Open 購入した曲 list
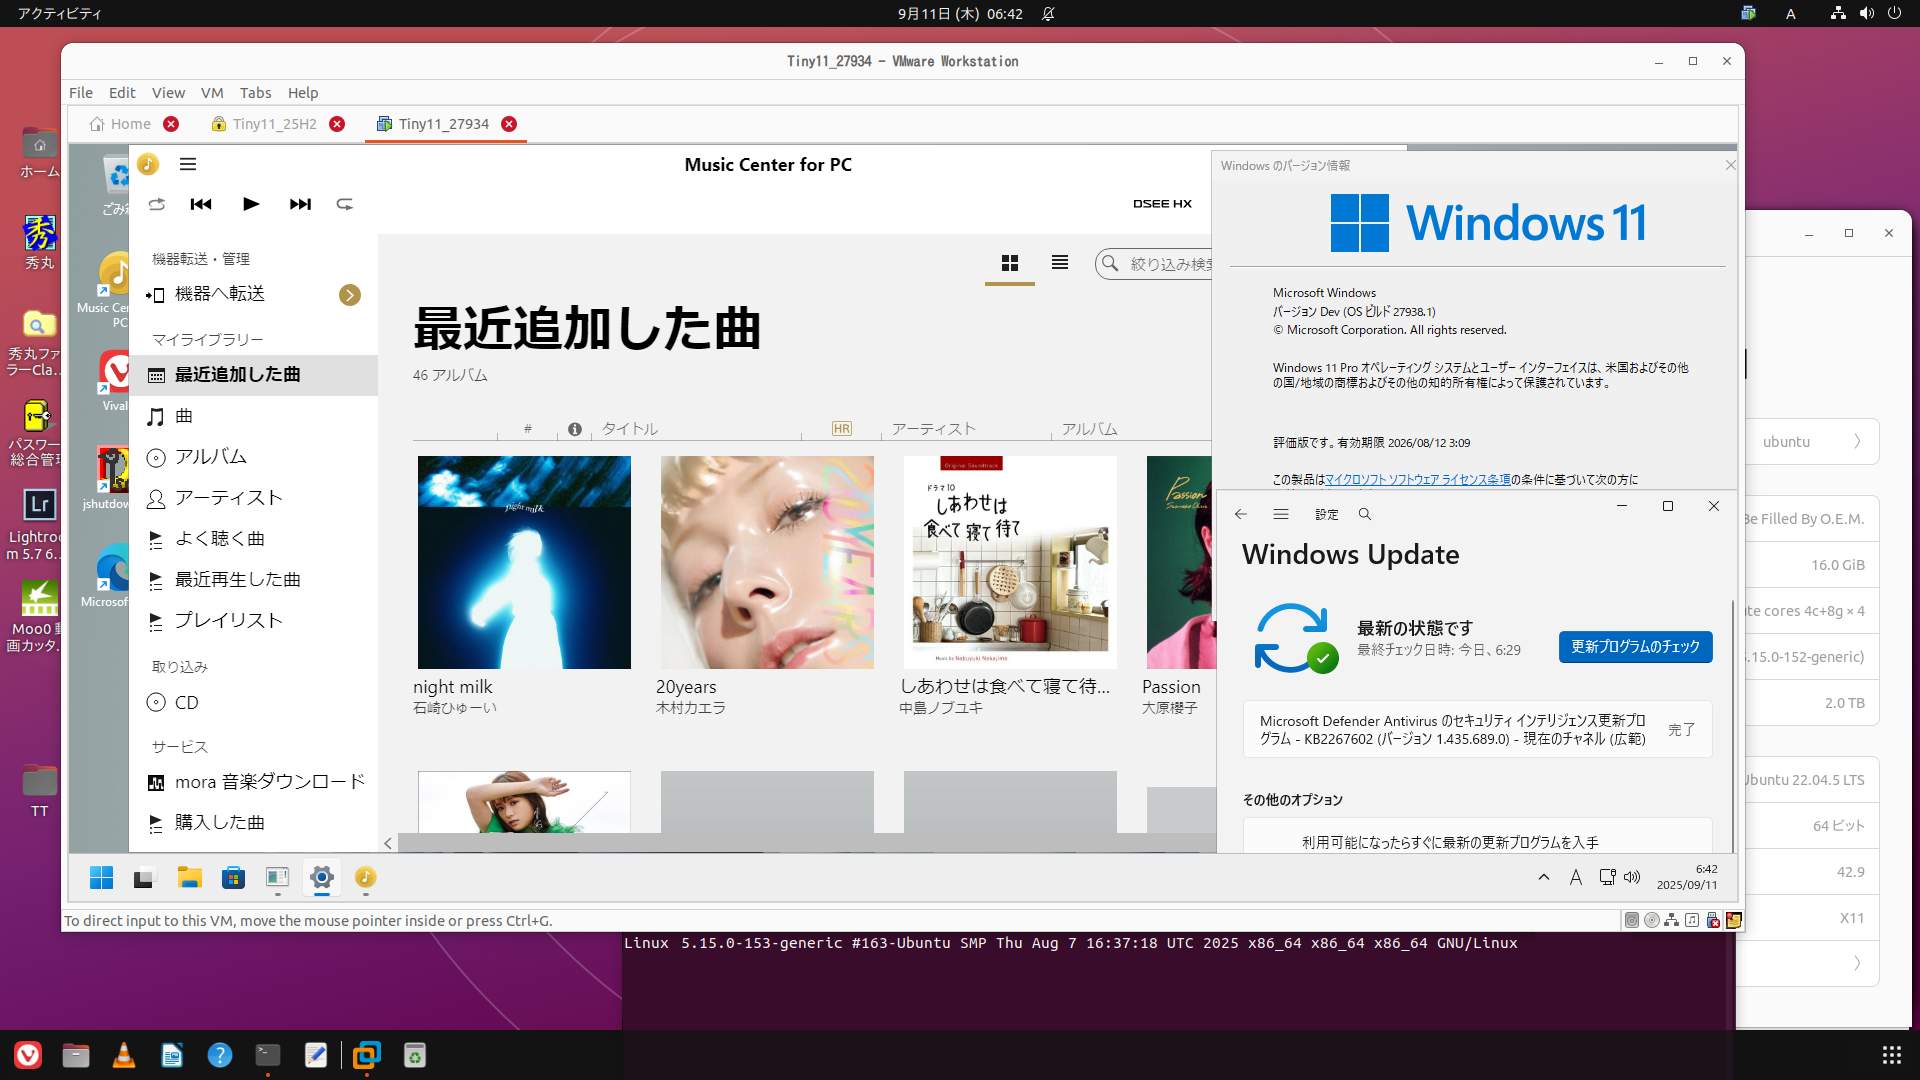 pyautogui.click(x=253, y=823)
